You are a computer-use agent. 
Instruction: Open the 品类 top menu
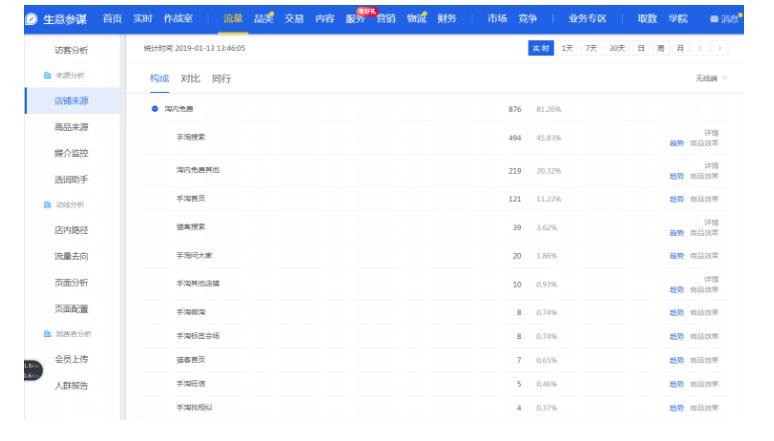[263, 18]
